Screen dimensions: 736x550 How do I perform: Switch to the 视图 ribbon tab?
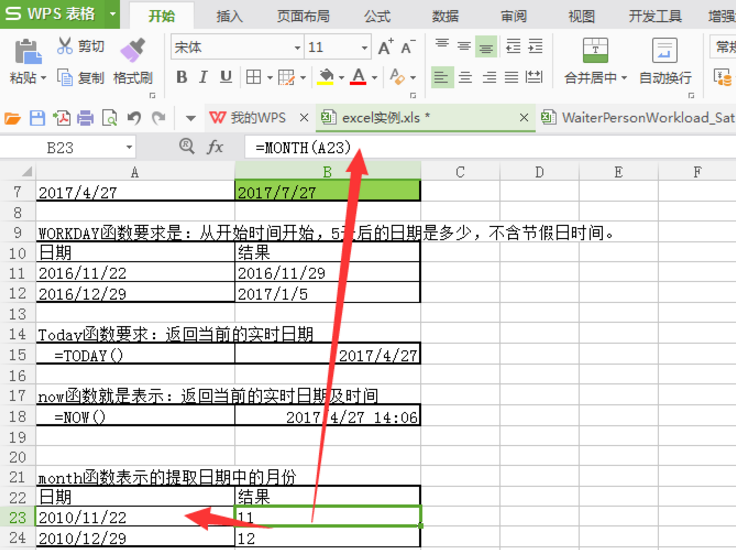(582, 16)
